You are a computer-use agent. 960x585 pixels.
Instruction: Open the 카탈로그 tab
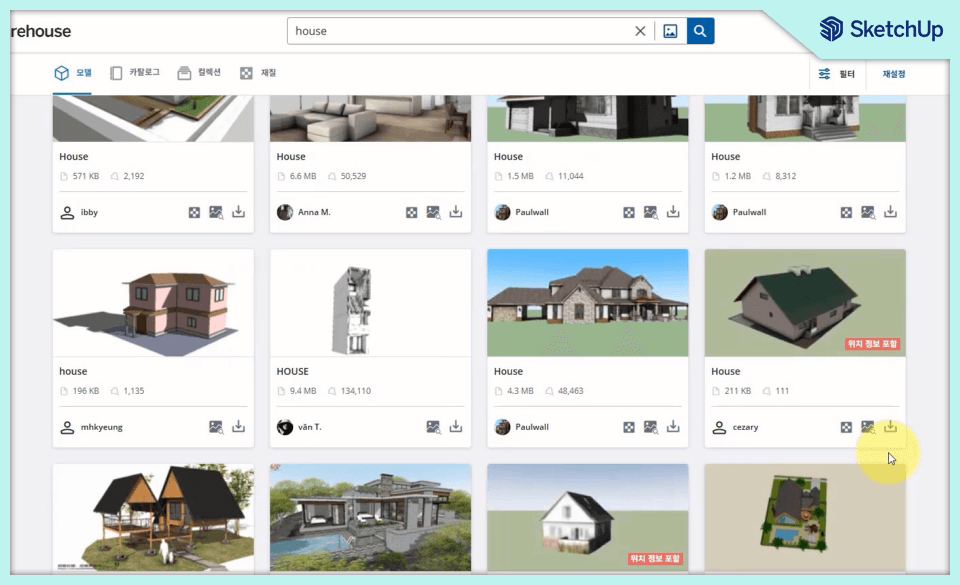(135, 73)
